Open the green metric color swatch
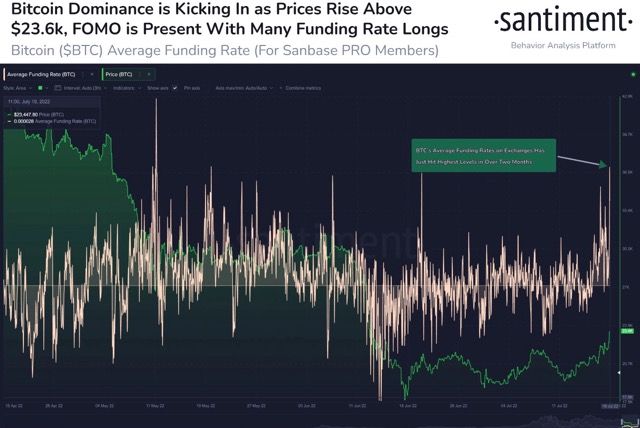The width and height of the screenshot is (640, 428). [x=40, y=88]
